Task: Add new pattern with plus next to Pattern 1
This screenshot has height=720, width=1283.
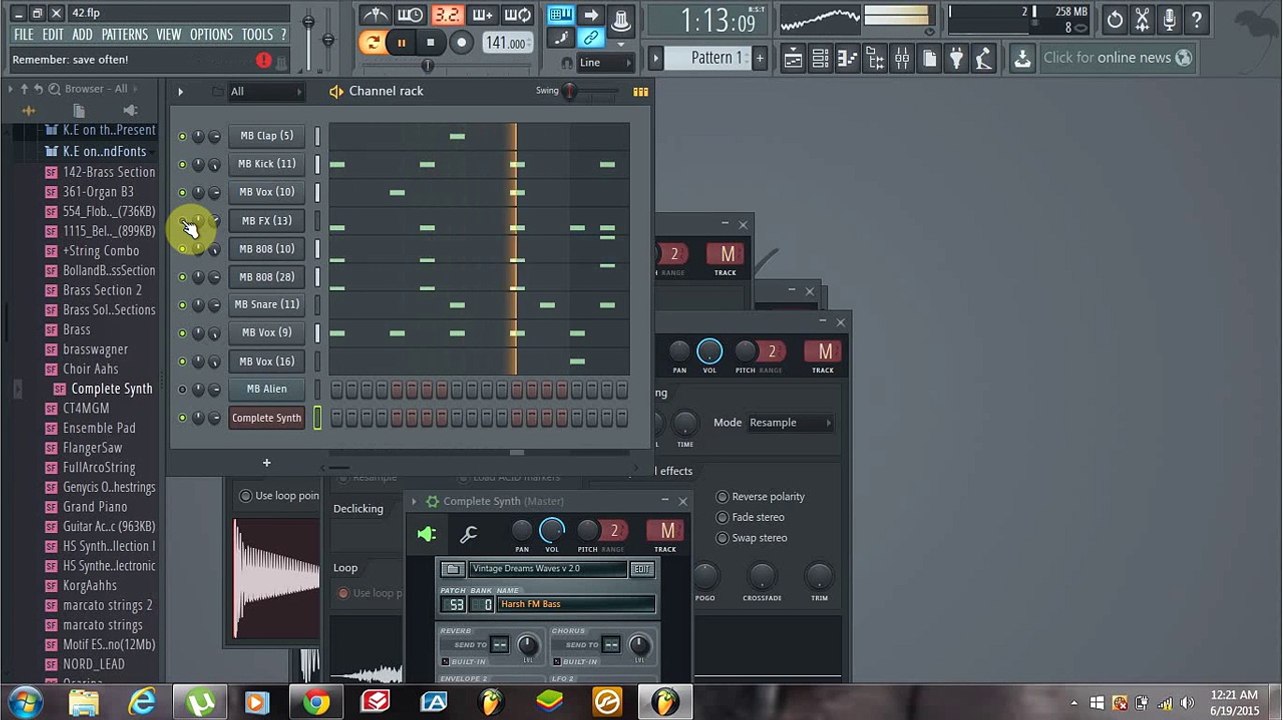Action: 760,58
